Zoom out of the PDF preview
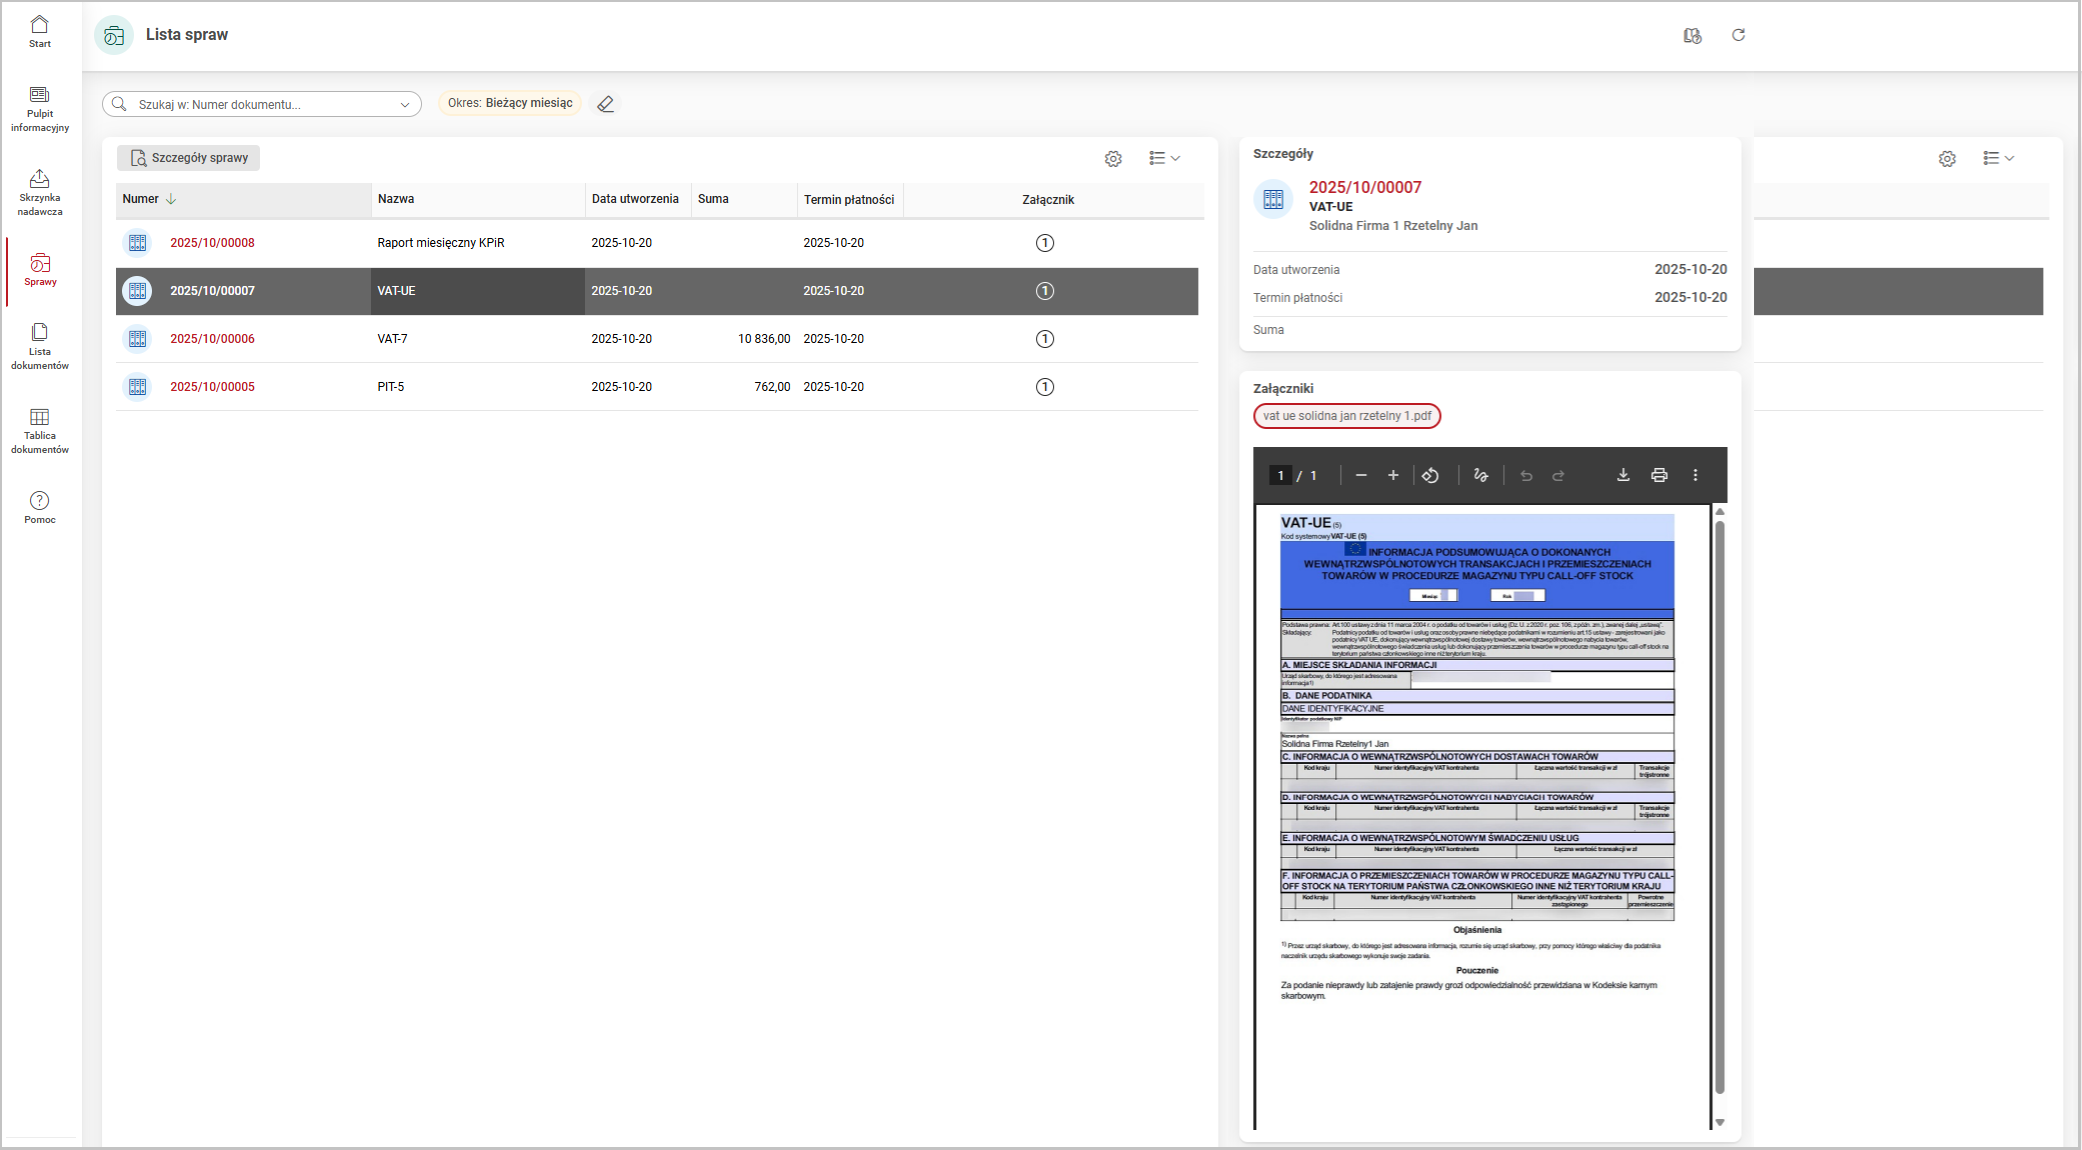Image resolution: width=2082 pixels, height=1150 pixels. coord(1361,475)
